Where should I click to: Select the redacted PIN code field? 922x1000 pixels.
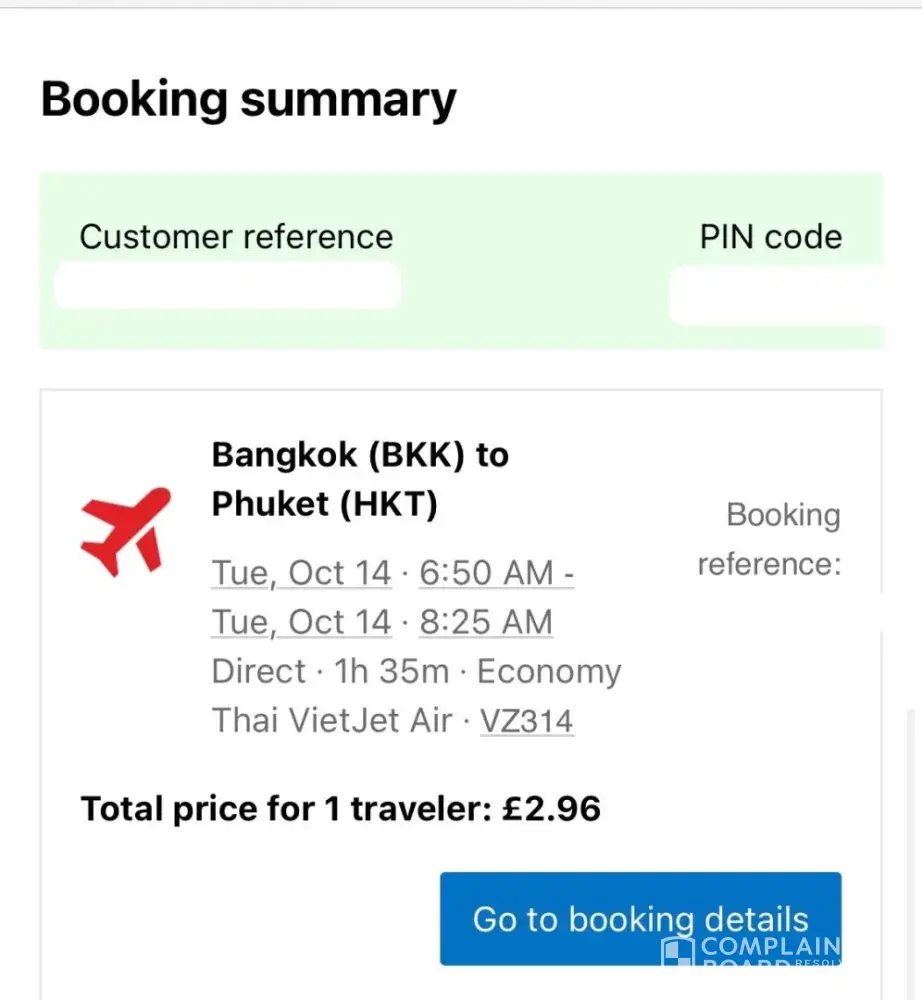coord(776,296)
